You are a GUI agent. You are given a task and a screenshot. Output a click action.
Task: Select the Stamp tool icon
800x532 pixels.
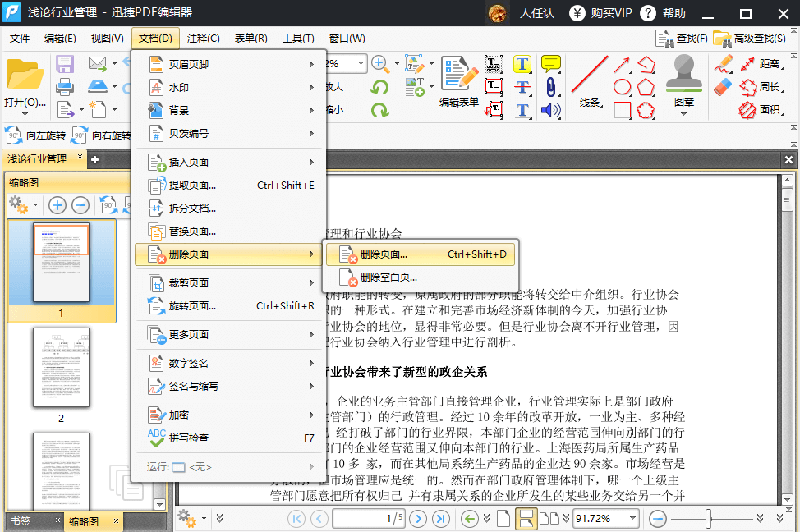[x=684, y=73]
